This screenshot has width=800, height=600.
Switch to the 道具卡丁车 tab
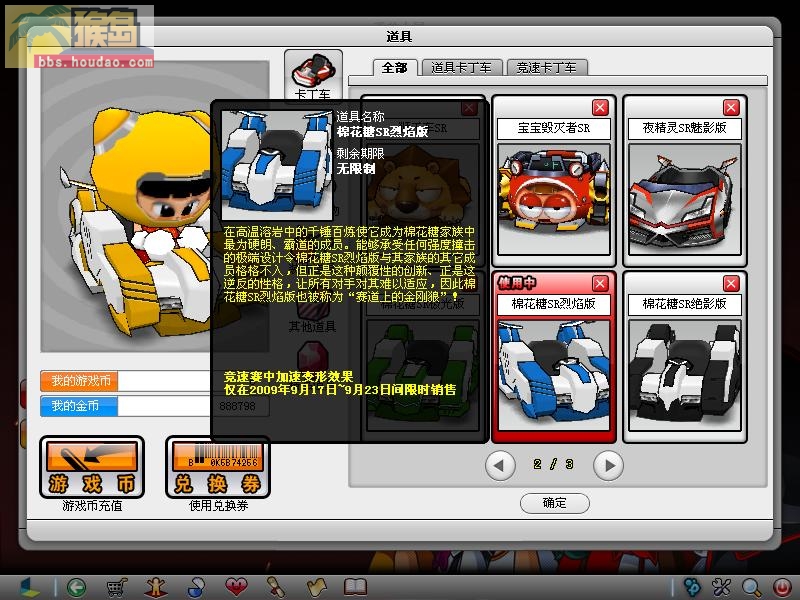click(461, 68)
